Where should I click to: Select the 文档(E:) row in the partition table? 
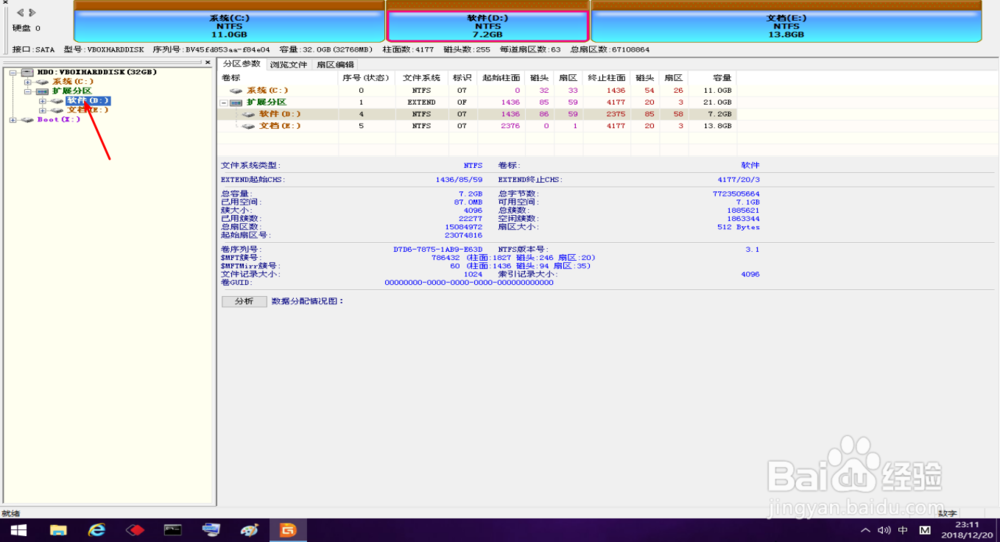(x=477, y=126)
